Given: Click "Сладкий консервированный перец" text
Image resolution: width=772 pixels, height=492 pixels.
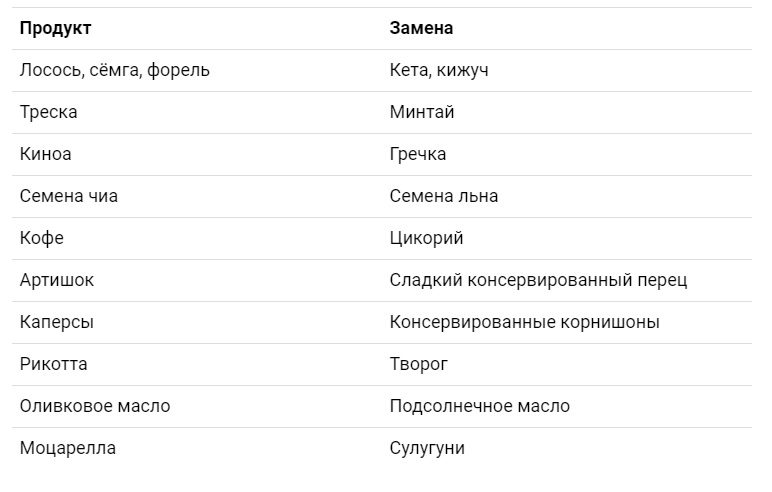Looking at the screenshot, I should [538, 280].
